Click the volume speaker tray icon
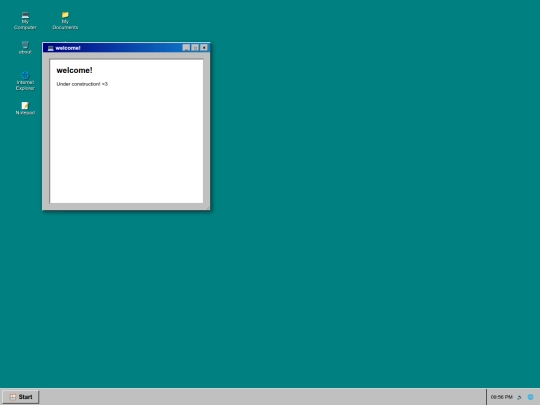 pyautogui.click(x=519, y=397)
